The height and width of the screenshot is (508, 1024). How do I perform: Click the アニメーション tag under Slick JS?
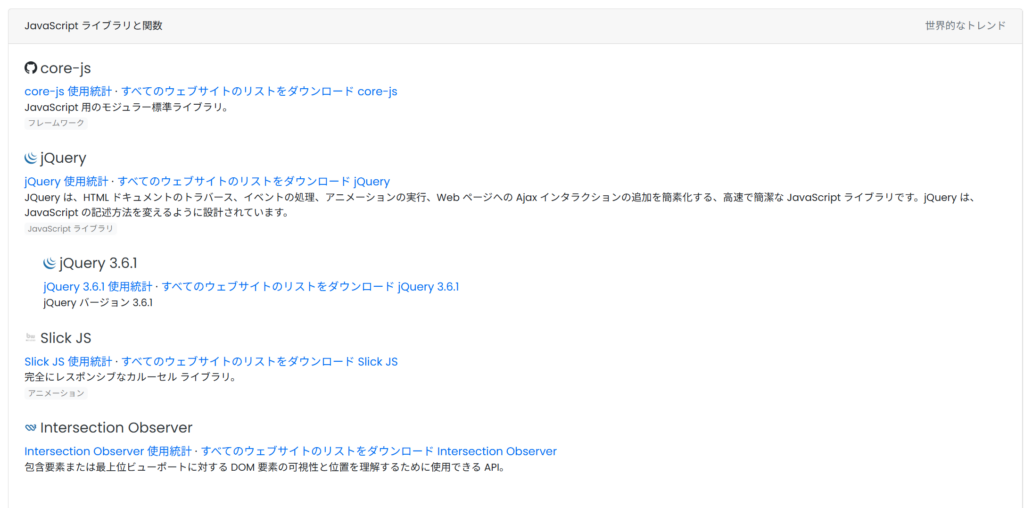(56, 393)
